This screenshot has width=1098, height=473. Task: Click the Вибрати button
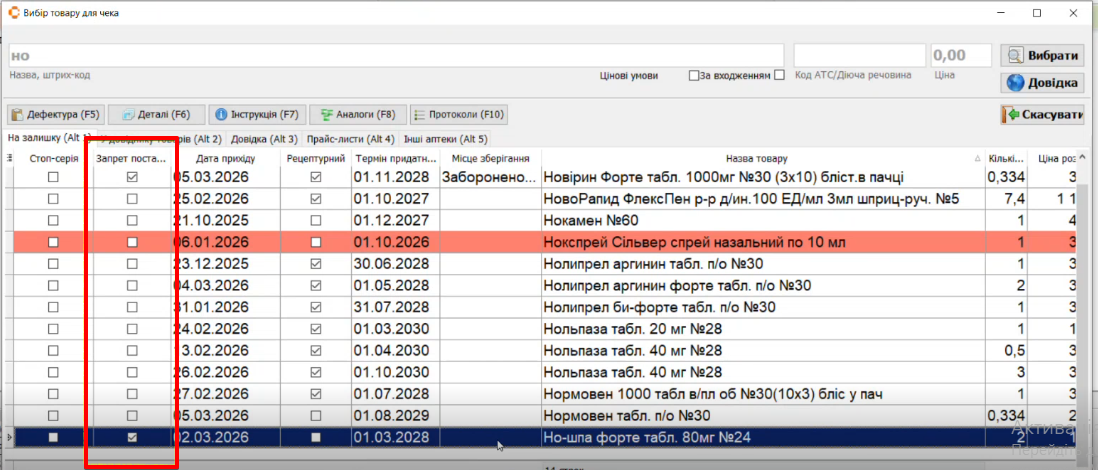coord(1041,56)
